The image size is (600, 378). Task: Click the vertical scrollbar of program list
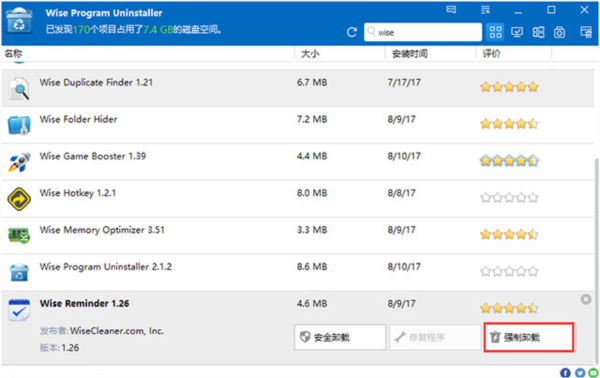(597, 260)
